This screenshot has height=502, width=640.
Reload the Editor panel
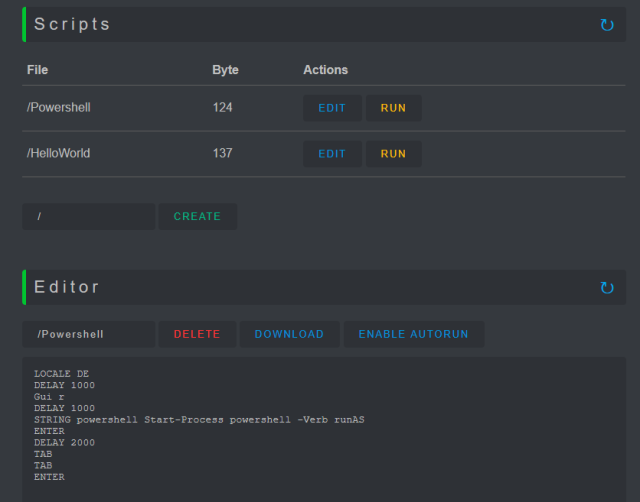point(607,288)
